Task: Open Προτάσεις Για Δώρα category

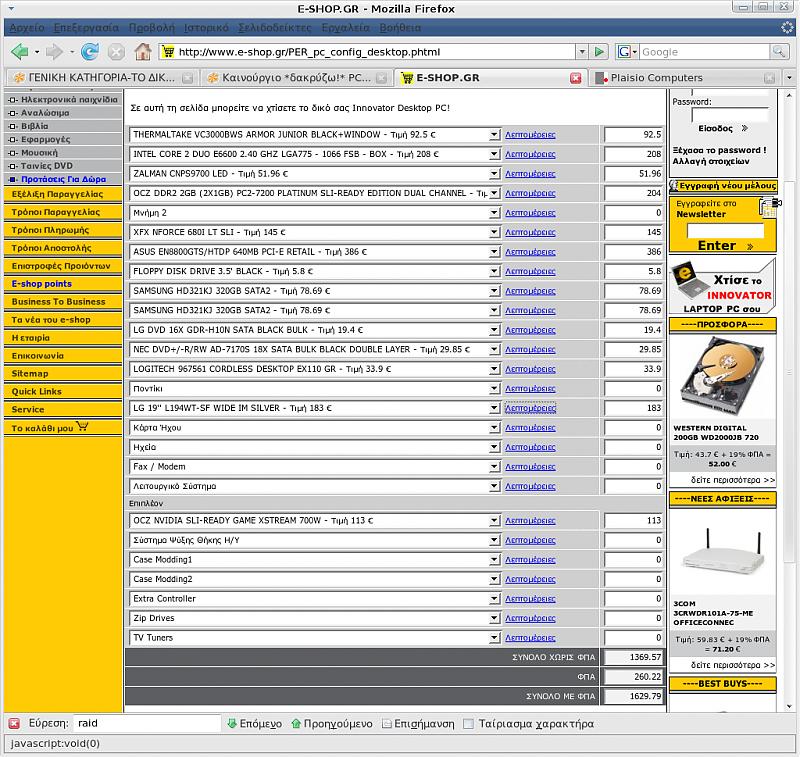Action: pos(63,179)
